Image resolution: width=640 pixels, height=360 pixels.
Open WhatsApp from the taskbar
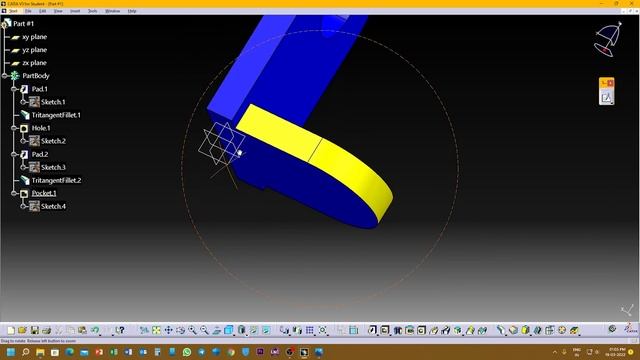pos(187,352)
